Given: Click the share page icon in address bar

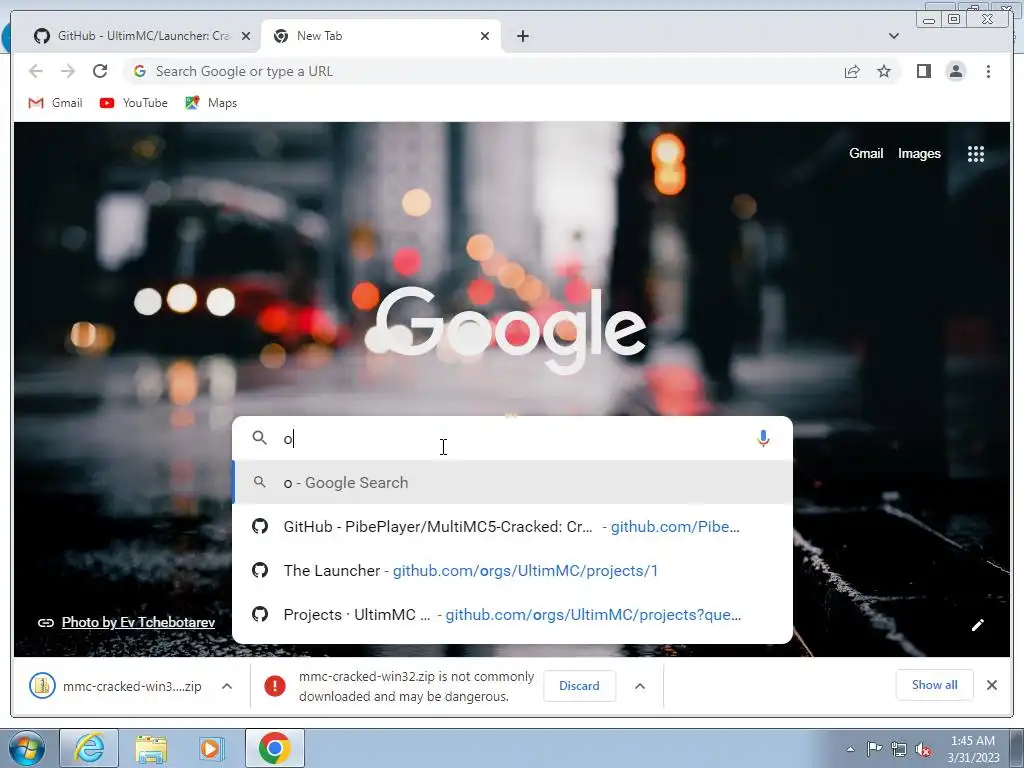Looking at the screenshot, I should [x=852, y=71].
